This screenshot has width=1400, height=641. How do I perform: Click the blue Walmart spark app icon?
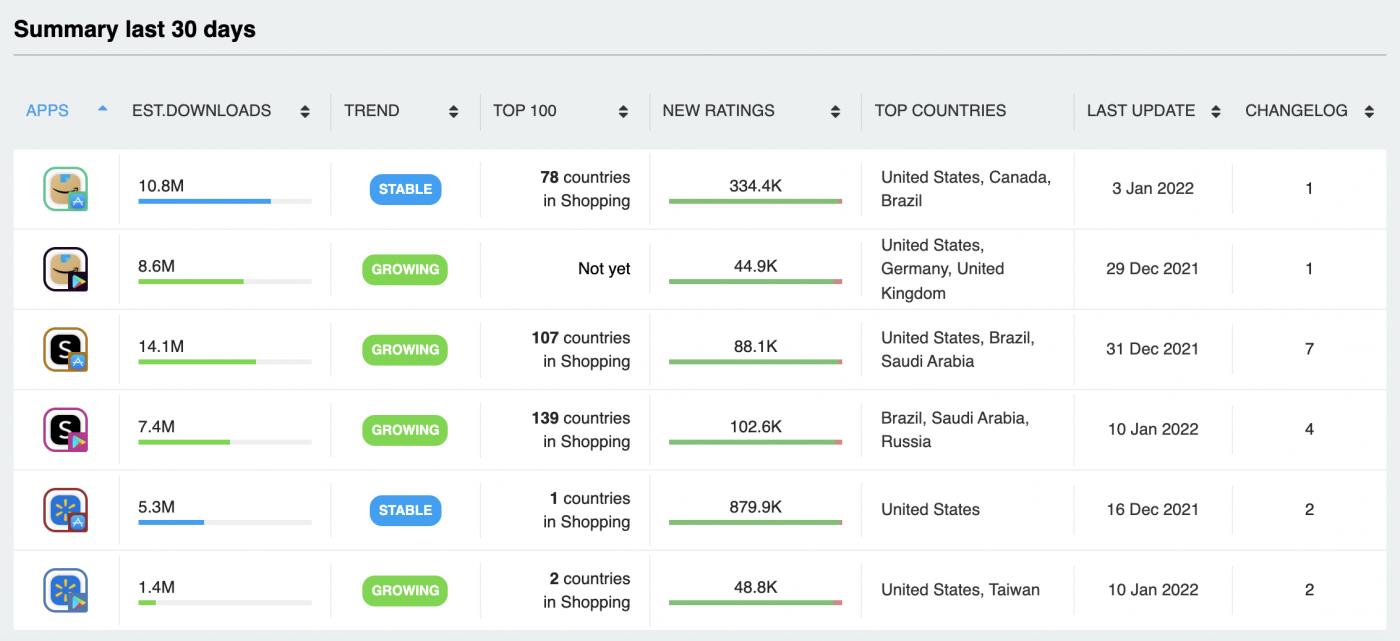click(x=65, y=590)
